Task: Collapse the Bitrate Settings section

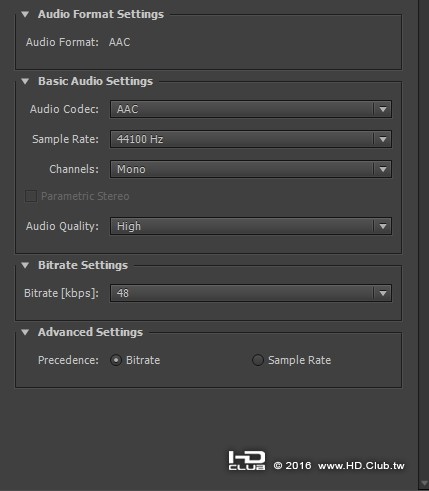Action: click(25, 265)
